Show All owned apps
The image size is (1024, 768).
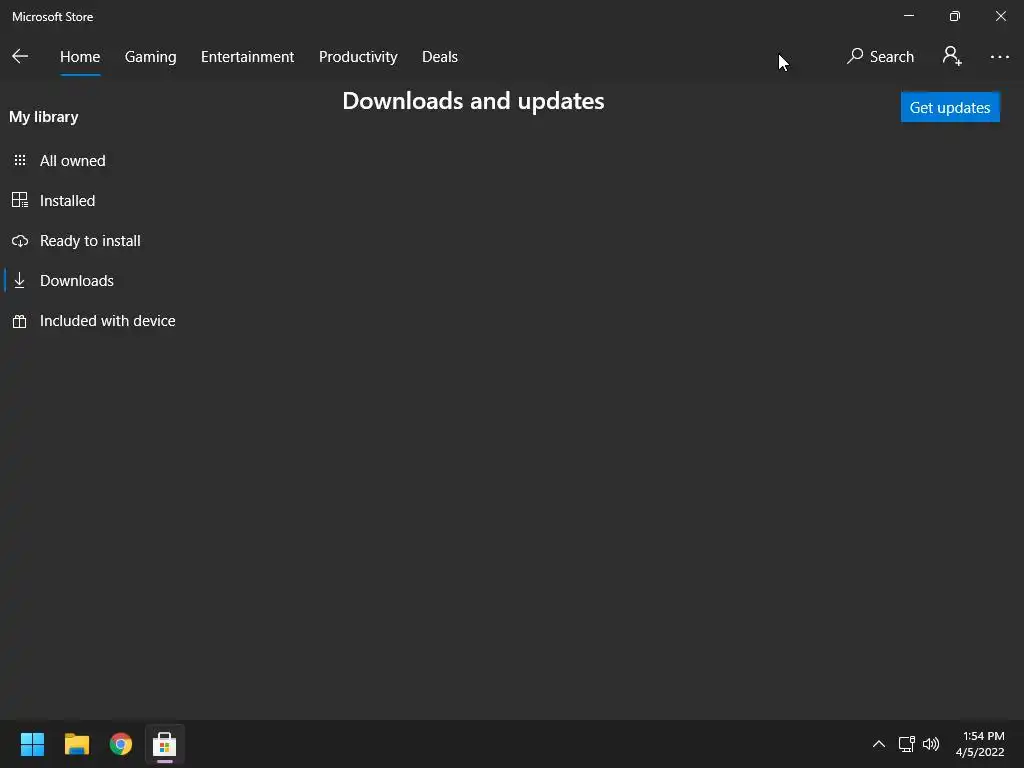tap(72, 161)
